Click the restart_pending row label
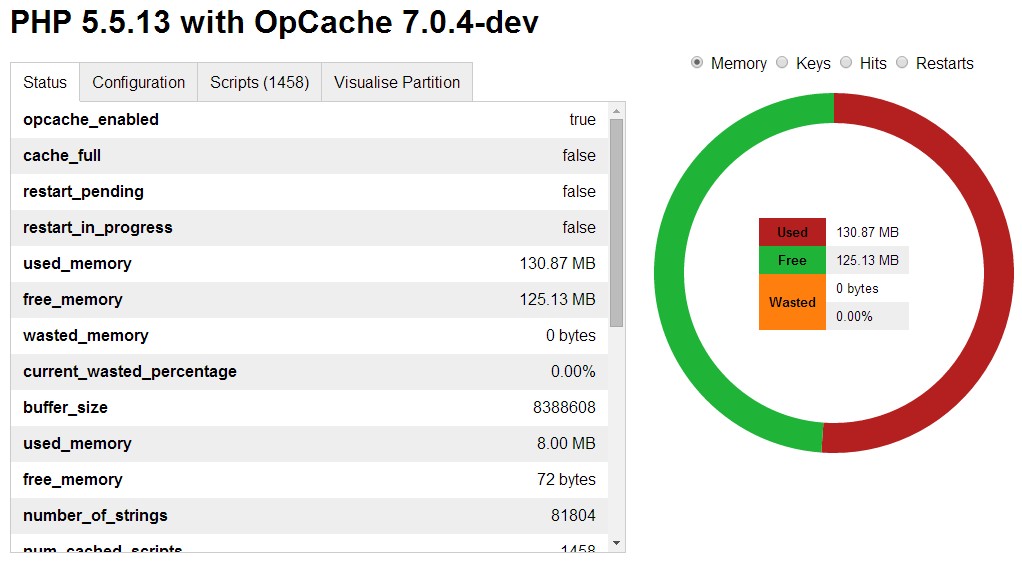Image resolution: width=1022 pixels, height=569 pixels. pyautogui.click(x=83, y=192)
